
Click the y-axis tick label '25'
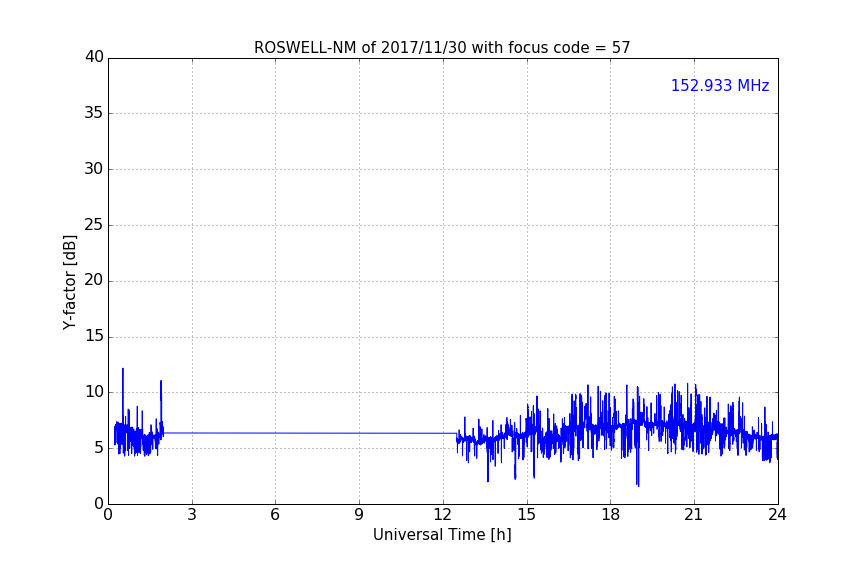pyautogui.click(x=94, y=224)
